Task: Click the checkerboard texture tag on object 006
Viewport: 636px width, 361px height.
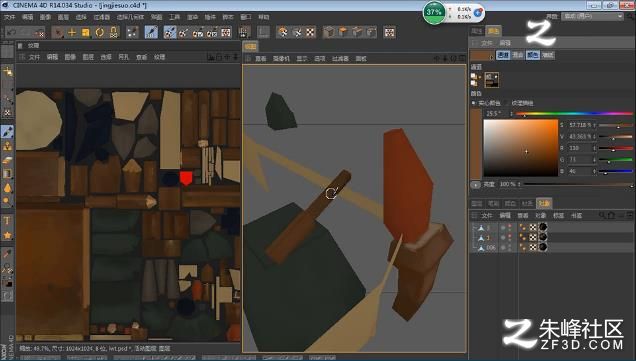Action: coord(533,247)
